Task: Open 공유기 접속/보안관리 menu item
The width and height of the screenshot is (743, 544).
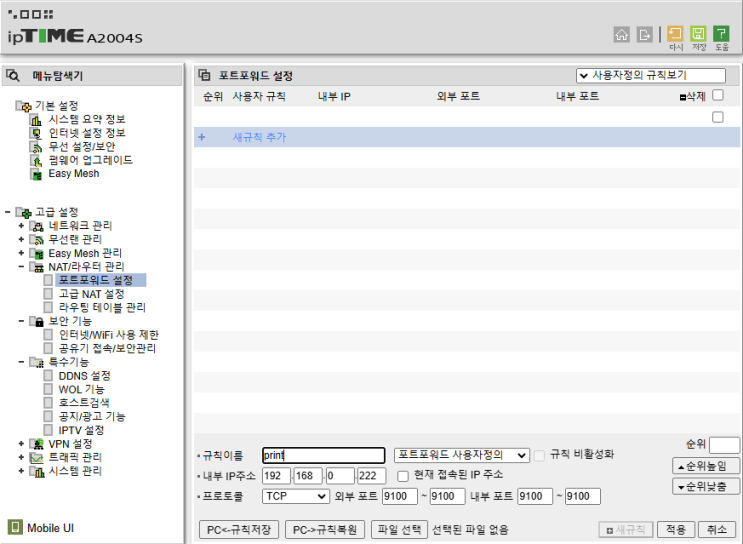Action: [x=107, y=348]
